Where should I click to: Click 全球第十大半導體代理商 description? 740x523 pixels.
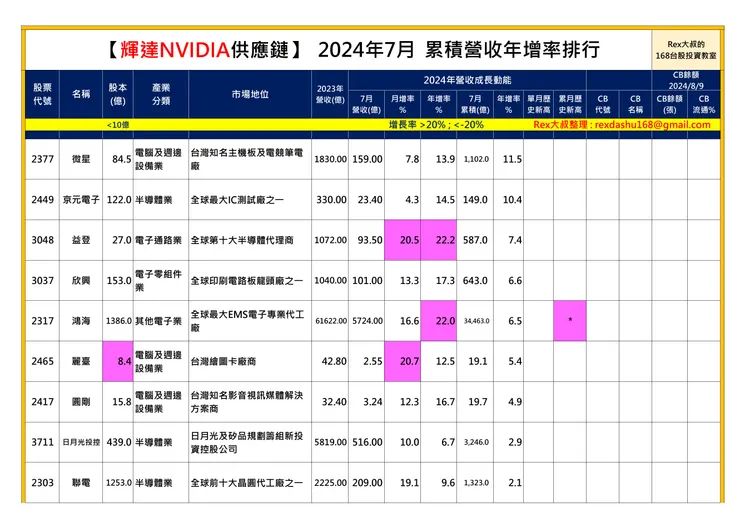pyautogui.click(x=242, y=240)
